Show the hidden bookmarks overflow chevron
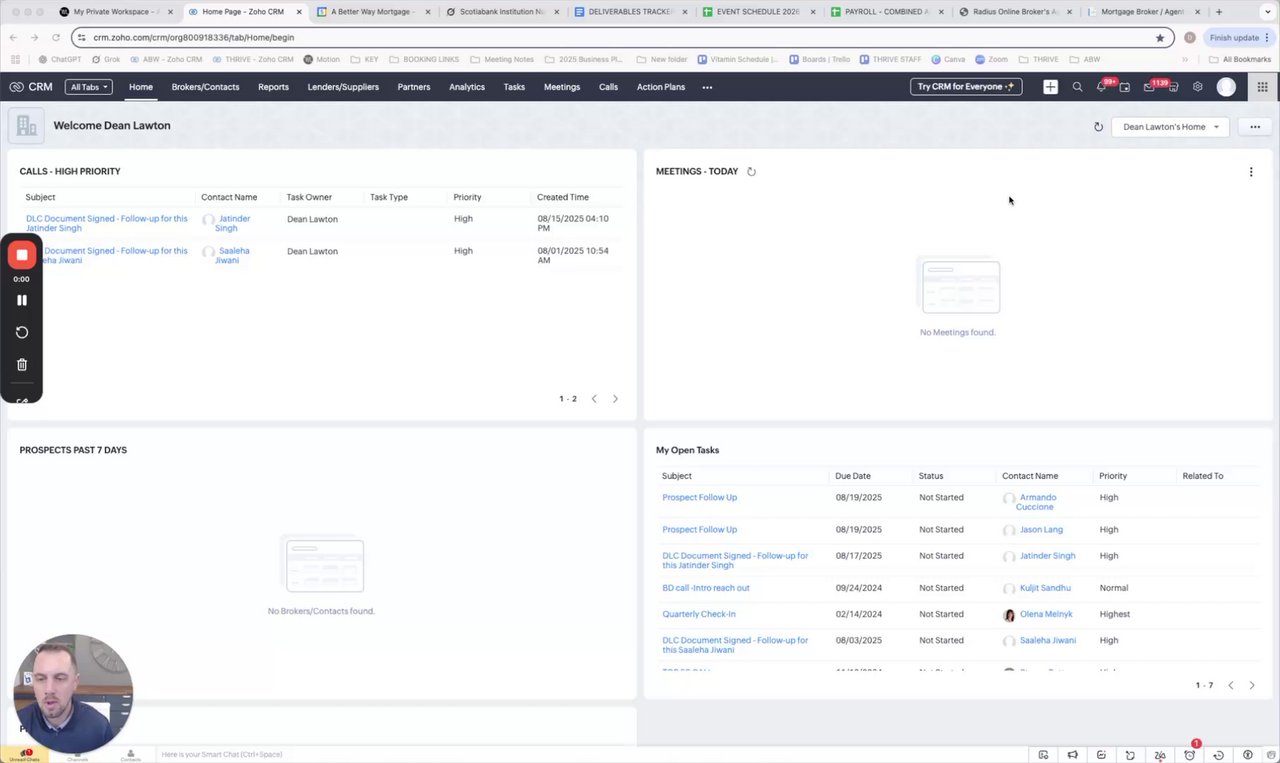1280x763 pixels. click(x=1185, y=60)
